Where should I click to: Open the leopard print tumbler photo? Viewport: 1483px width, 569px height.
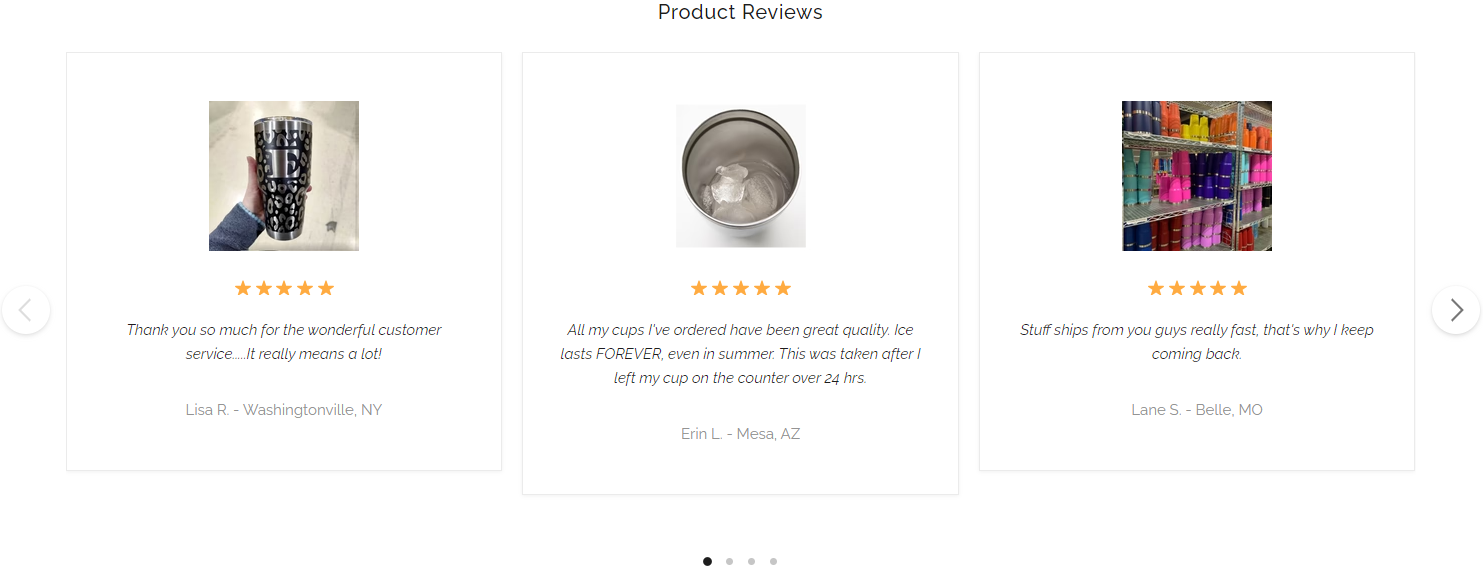tap(284, 176)
